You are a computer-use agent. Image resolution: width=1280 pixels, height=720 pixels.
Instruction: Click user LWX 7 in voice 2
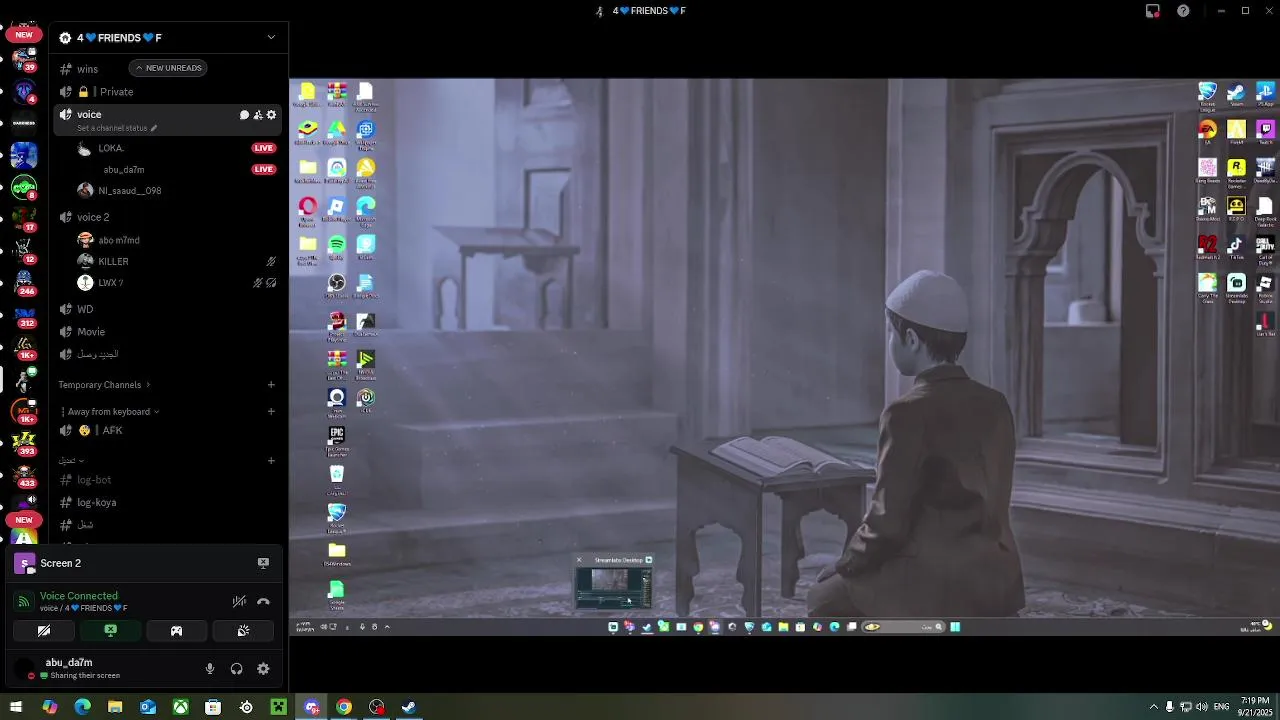click(x=111, y=283)
